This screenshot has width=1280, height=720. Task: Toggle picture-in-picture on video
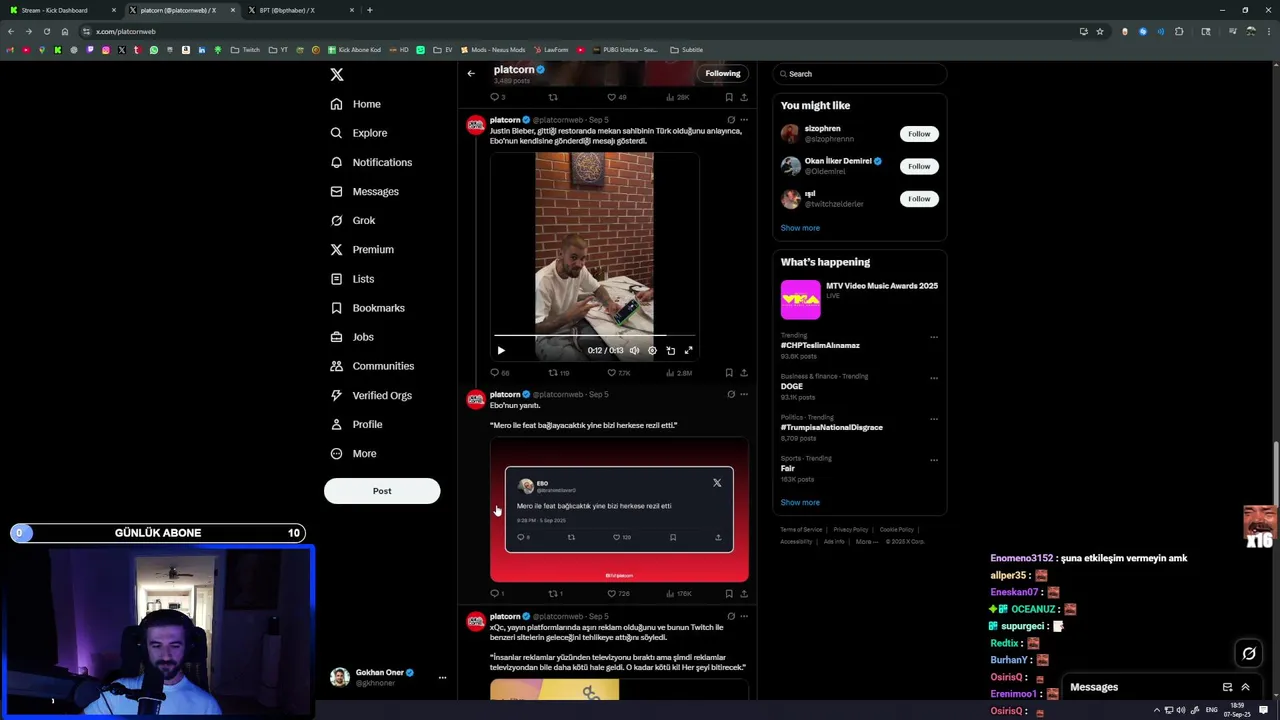click(x=671, y=351)
